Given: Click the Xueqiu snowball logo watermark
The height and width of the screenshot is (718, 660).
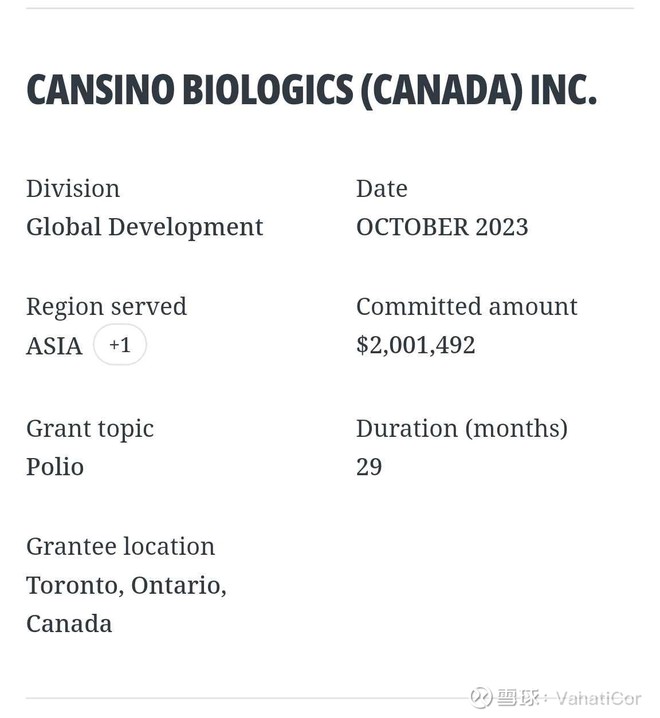Looking at the screenshot, I should tap(482, 697).
